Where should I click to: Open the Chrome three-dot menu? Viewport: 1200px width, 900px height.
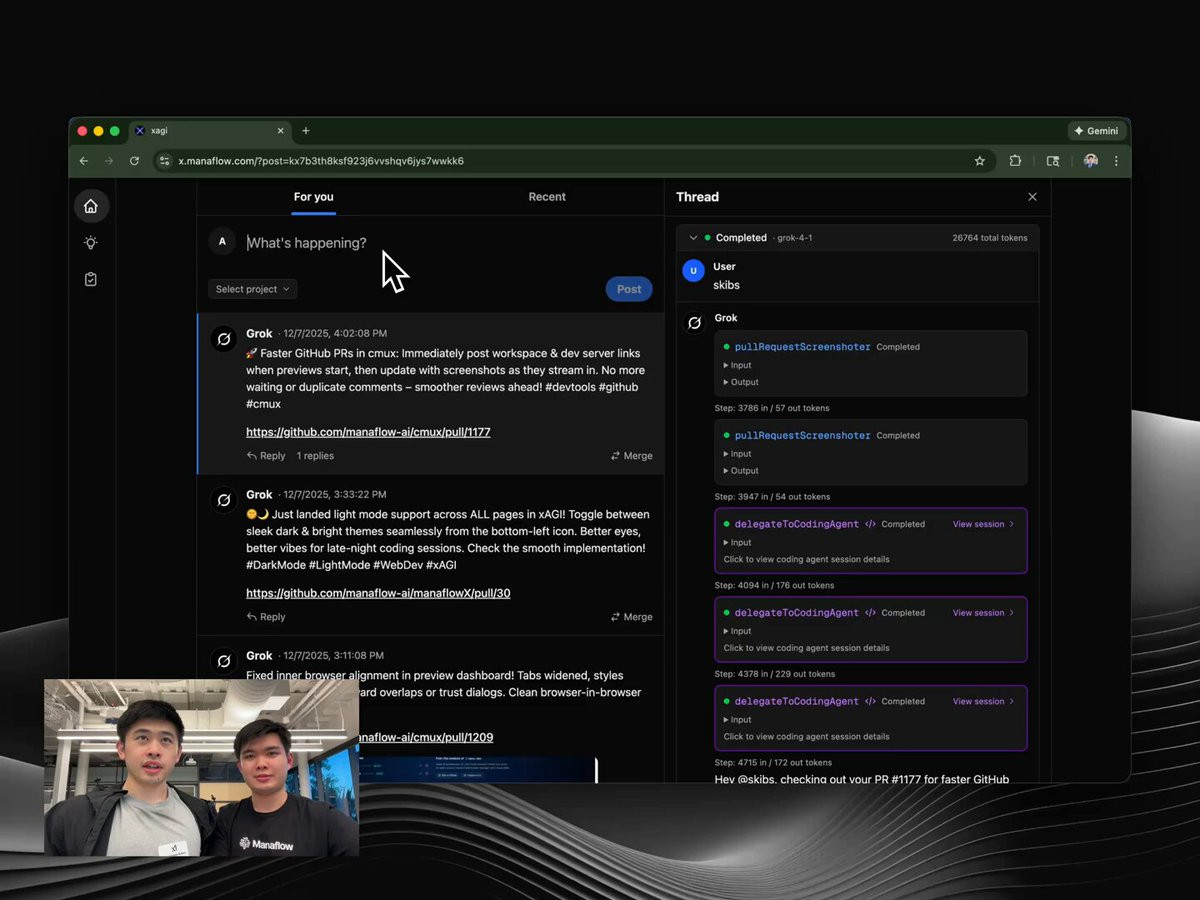point(1116,161)
